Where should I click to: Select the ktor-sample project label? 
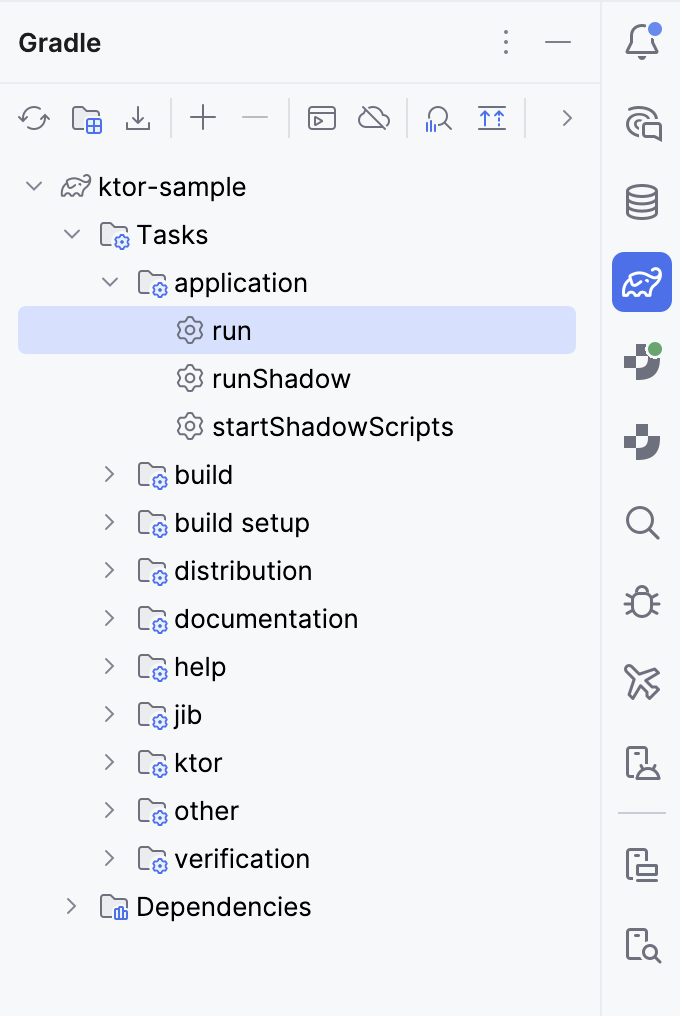coord(172,187)
